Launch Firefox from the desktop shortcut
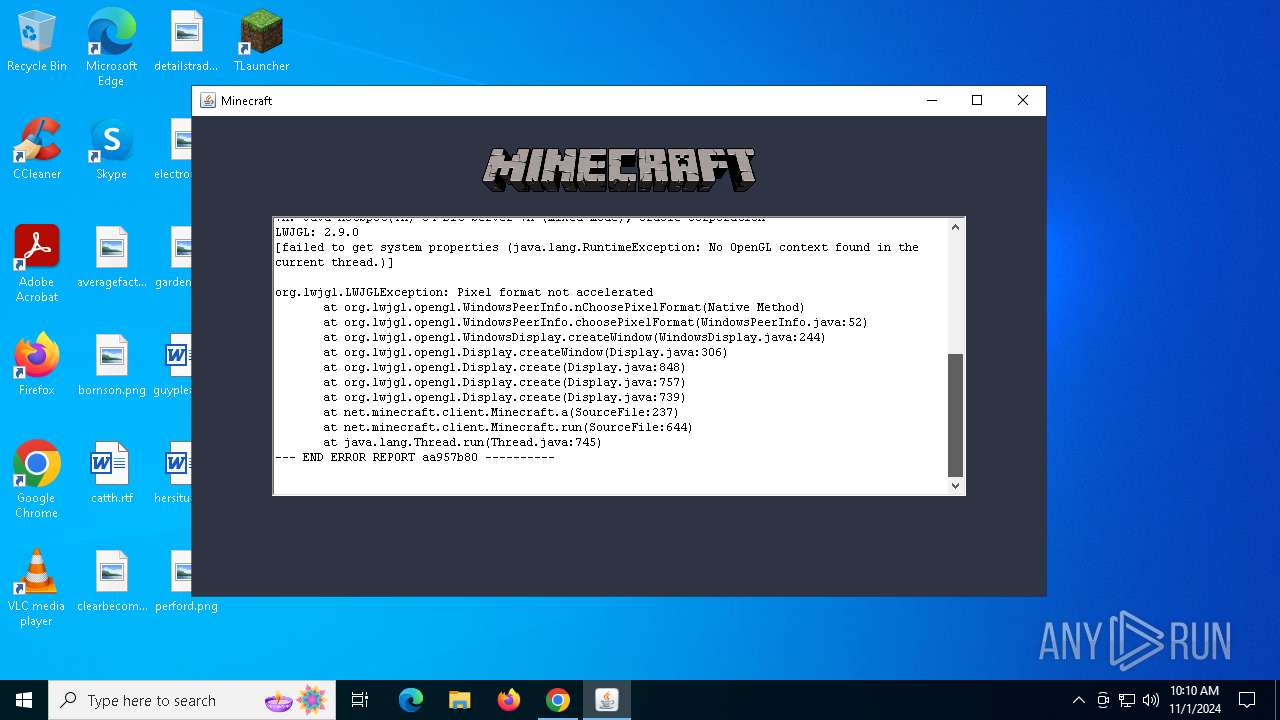 pos(37,366)
